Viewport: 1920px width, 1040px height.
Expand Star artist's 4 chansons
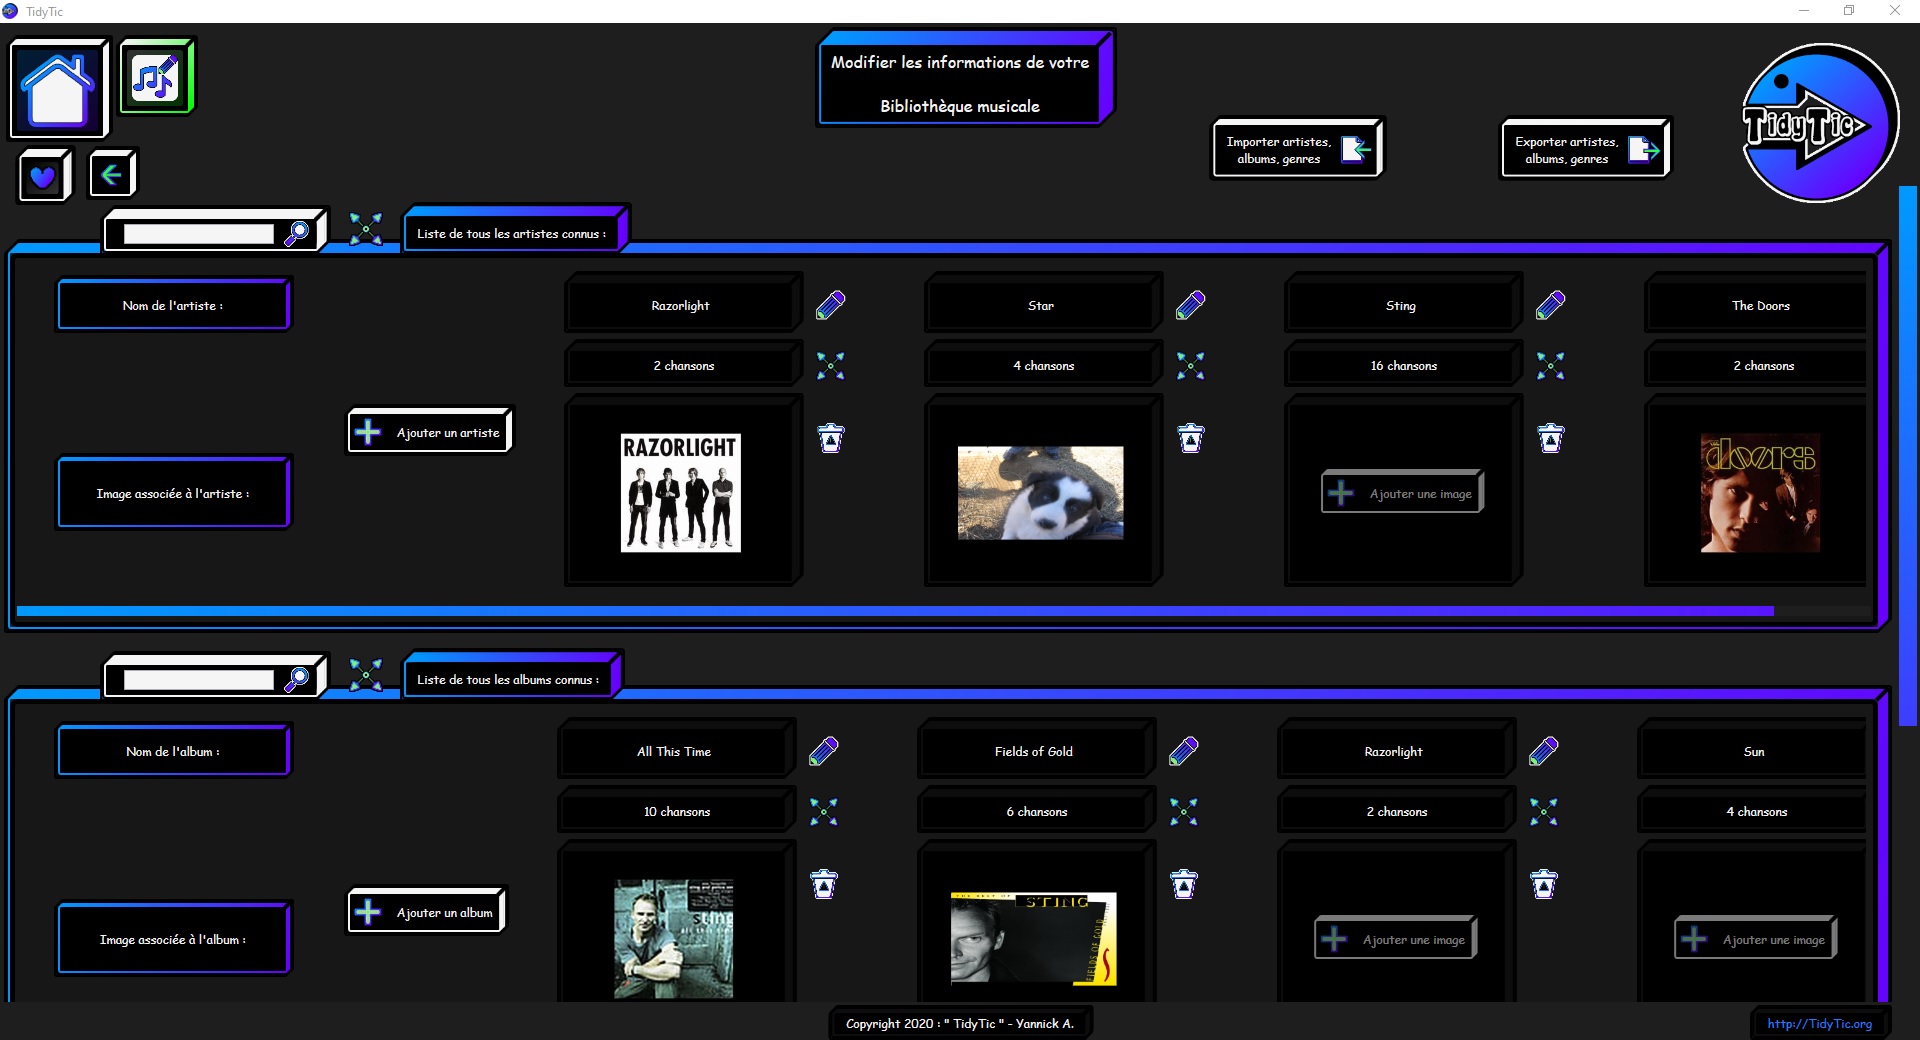point(1191,366)
